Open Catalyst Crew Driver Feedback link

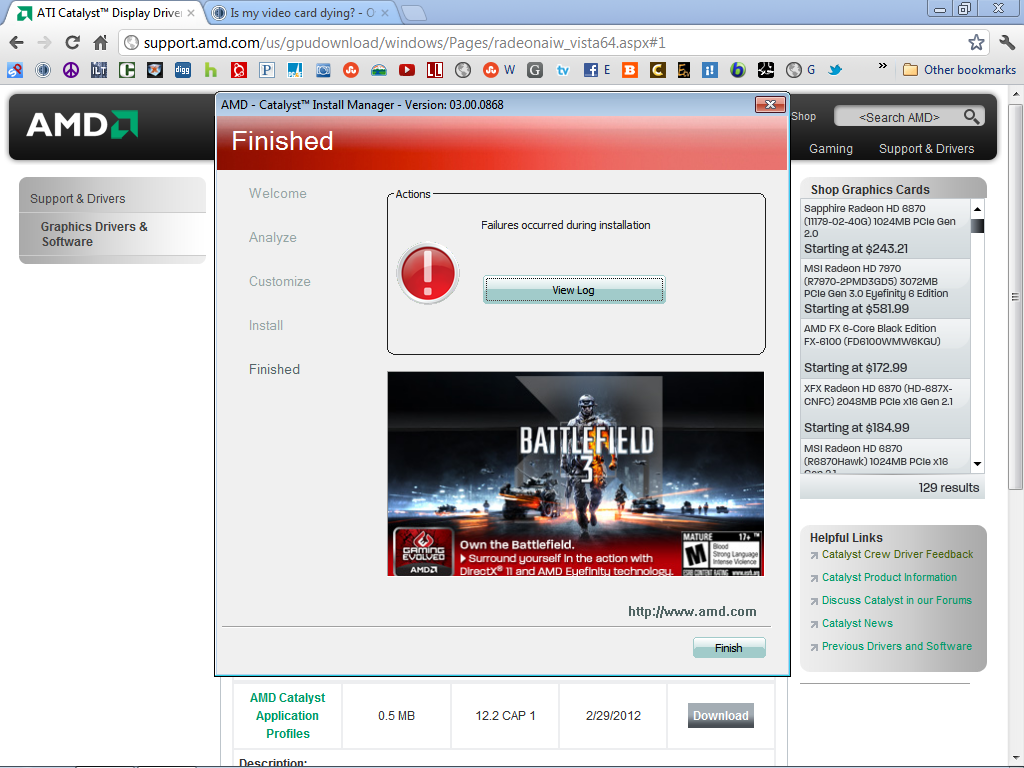tap(897, 554)
